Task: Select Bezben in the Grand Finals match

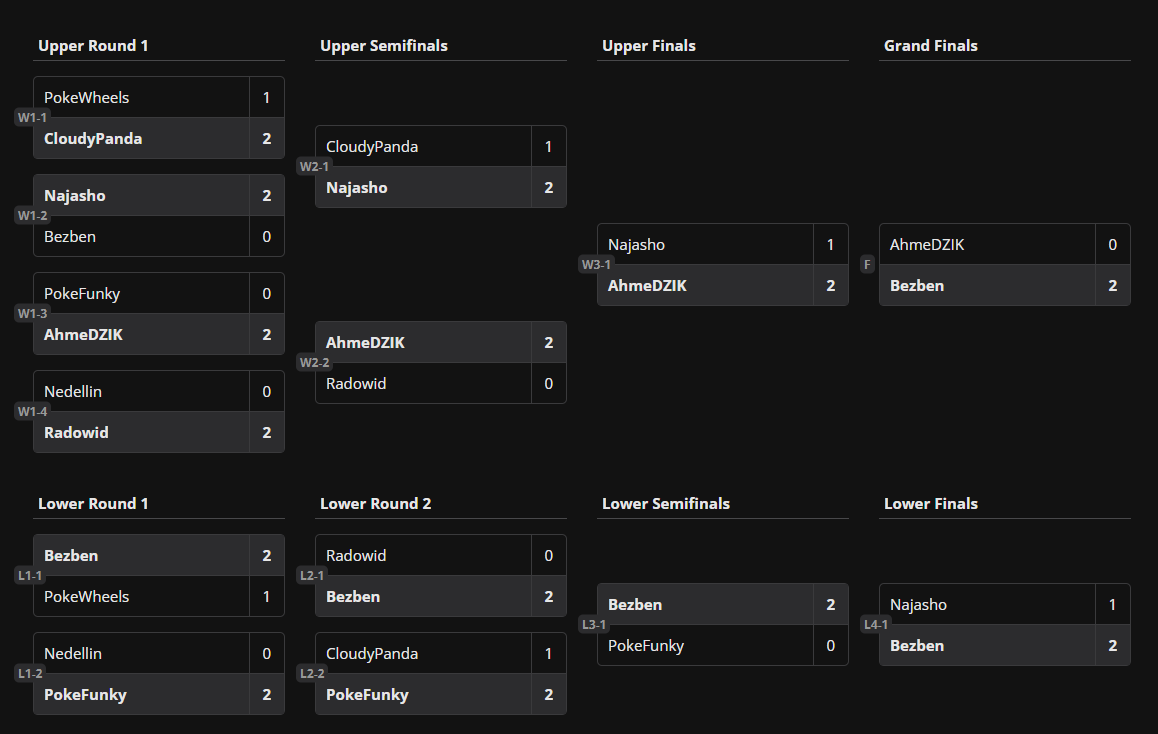Action: click(x=917, y=286)
